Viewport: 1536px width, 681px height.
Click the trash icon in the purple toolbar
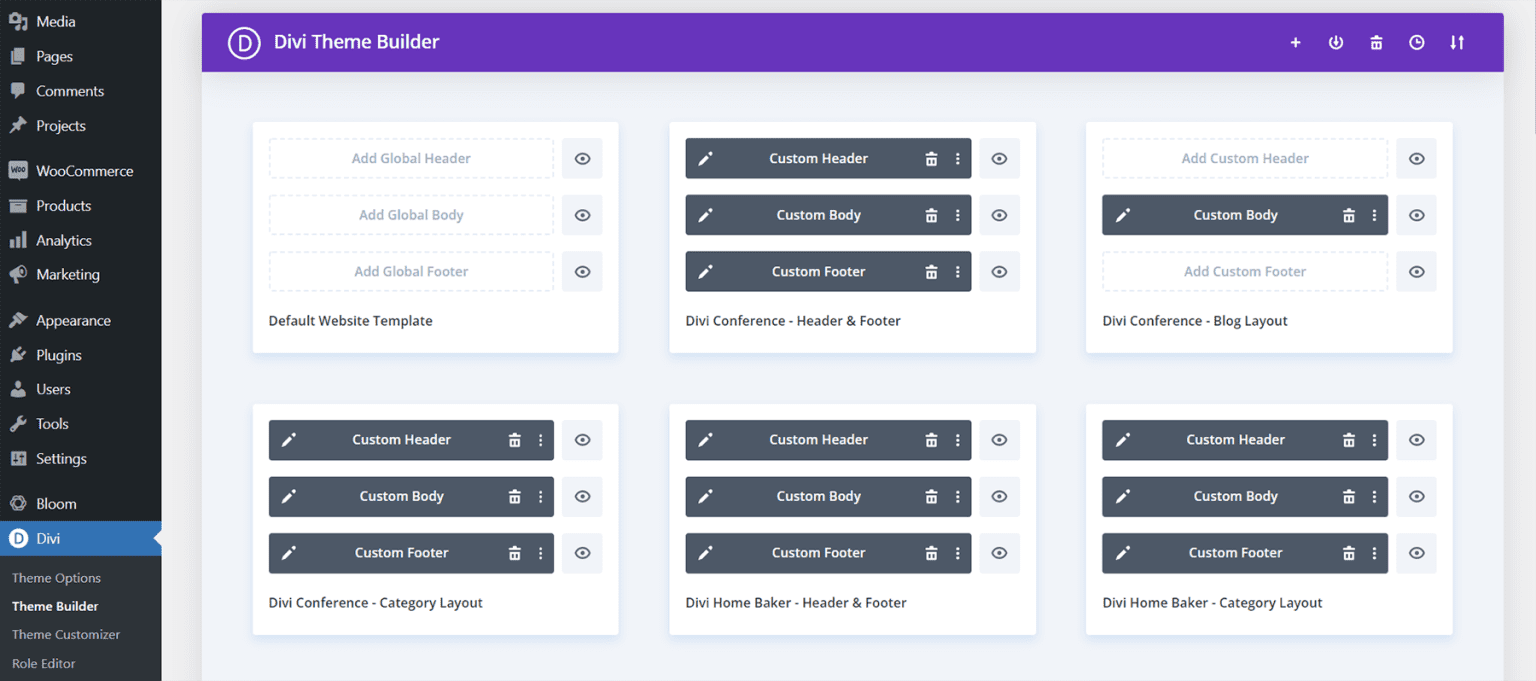coord(1376,42)
